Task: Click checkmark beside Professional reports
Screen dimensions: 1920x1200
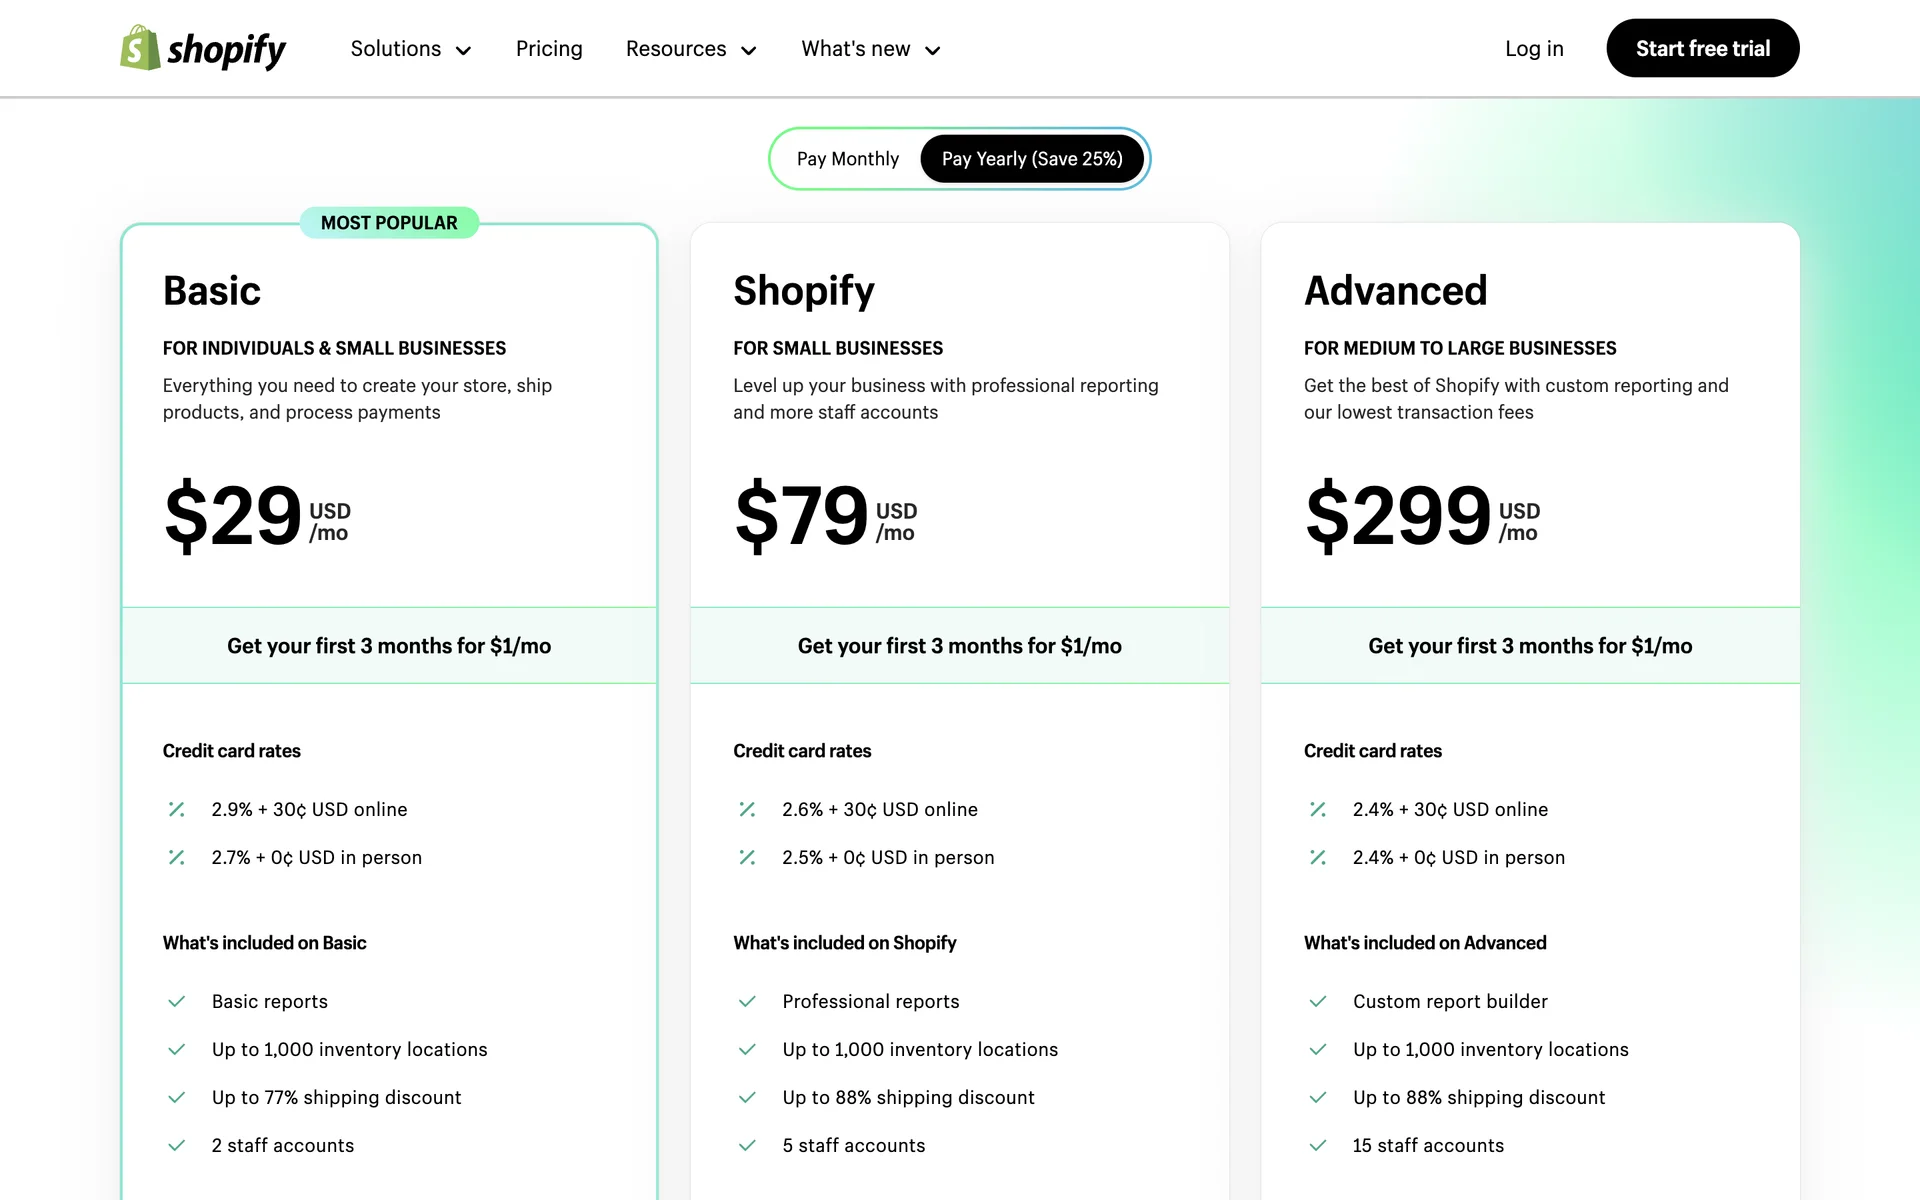Action: (747, 1001)
